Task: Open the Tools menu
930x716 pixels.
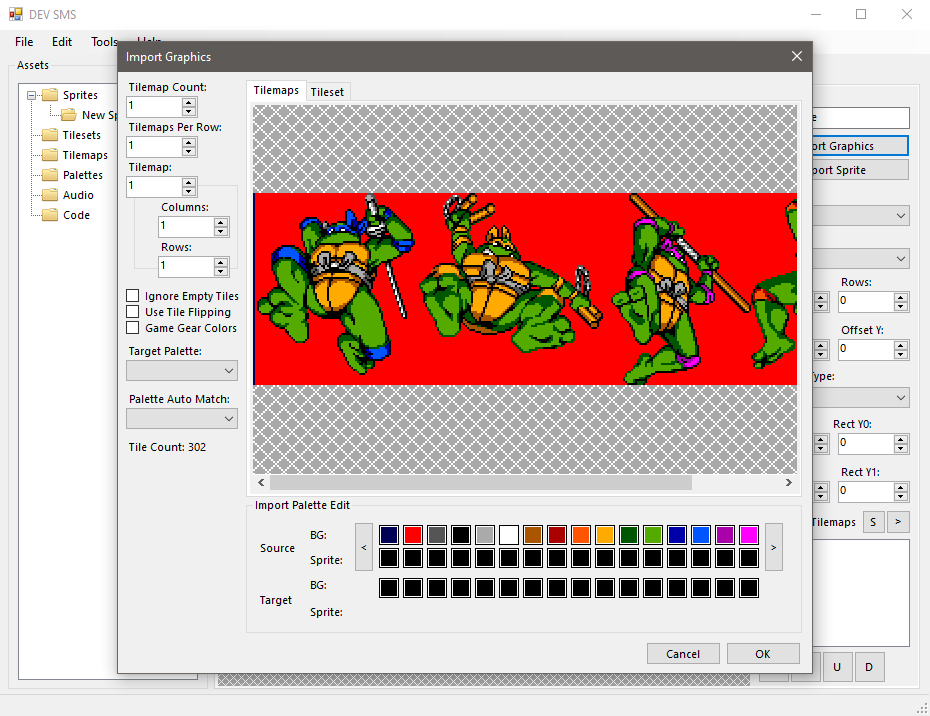Action: coord(104,42)
